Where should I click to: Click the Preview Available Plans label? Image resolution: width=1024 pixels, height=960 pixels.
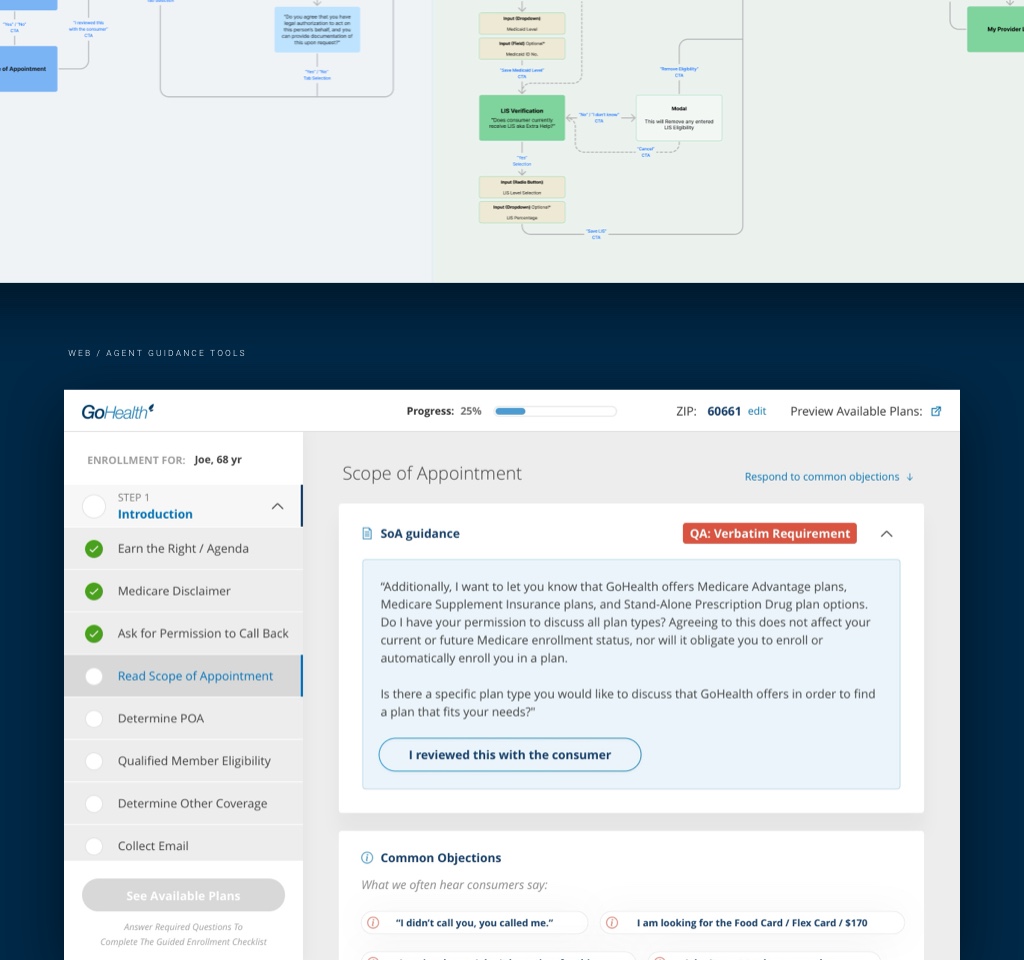pyautogui.click(x=856, y=411)
